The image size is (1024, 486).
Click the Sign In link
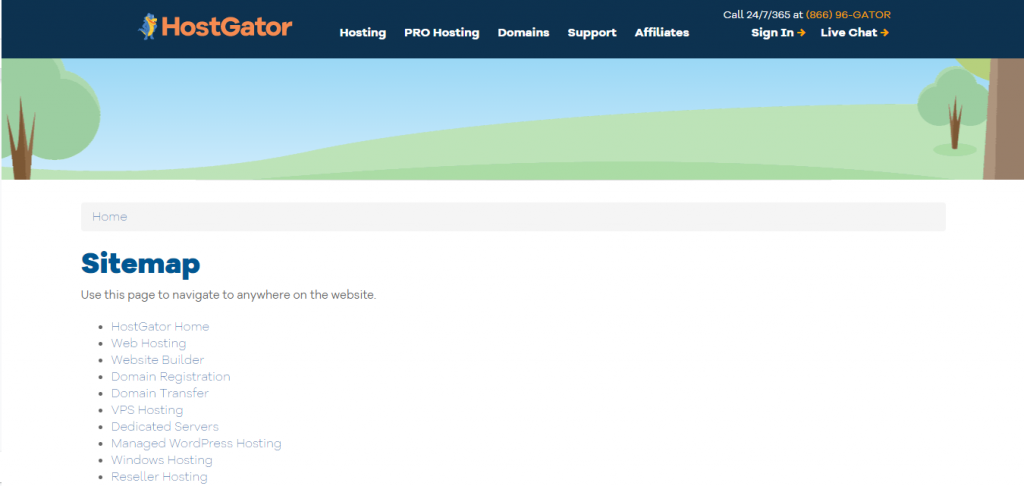click(778, 33)
